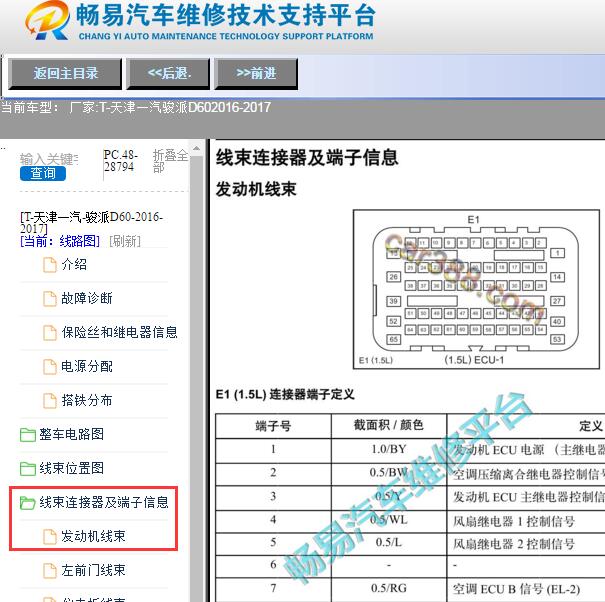Screen dimensions: 605x602
Task: Open the 故障诊断 tree item
Action: [87, 298]
